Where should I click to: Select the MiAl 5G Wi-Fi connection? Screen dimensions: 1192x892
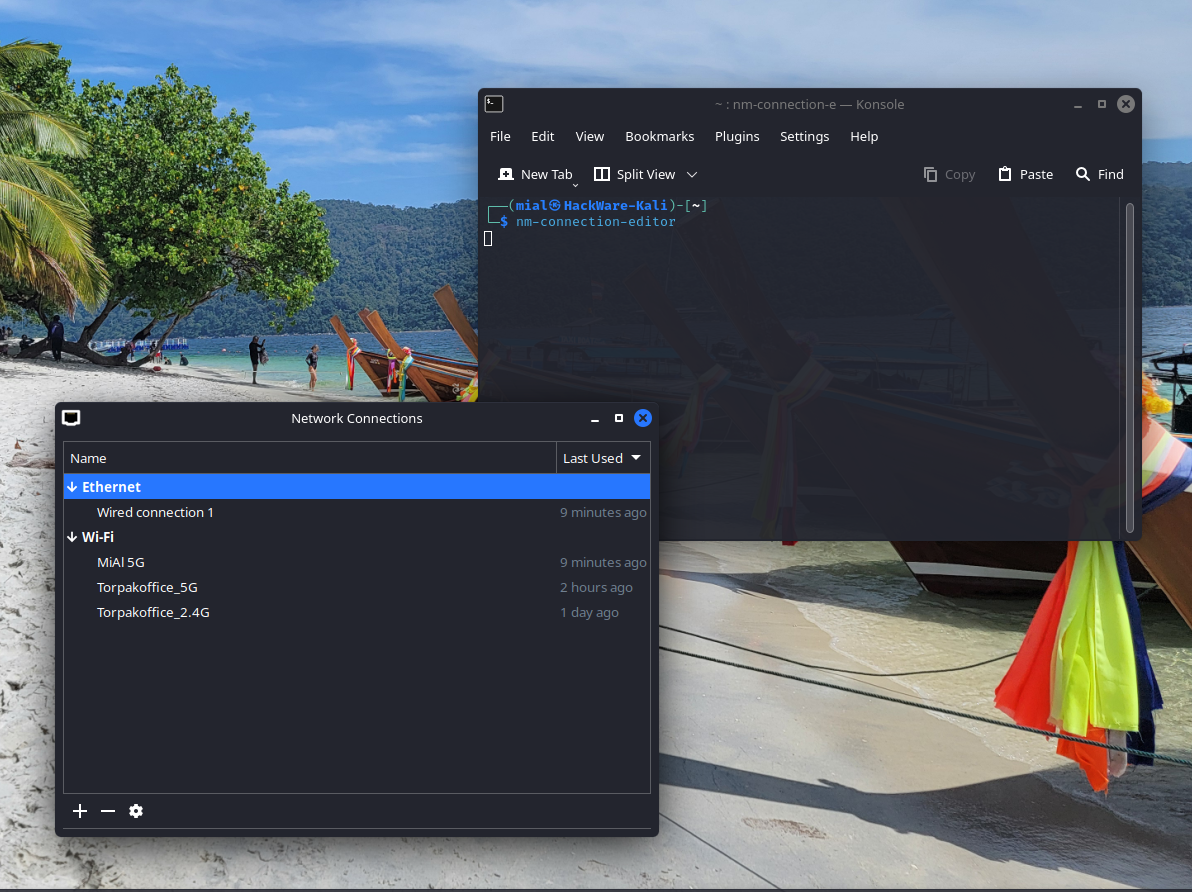pos(121,562)
